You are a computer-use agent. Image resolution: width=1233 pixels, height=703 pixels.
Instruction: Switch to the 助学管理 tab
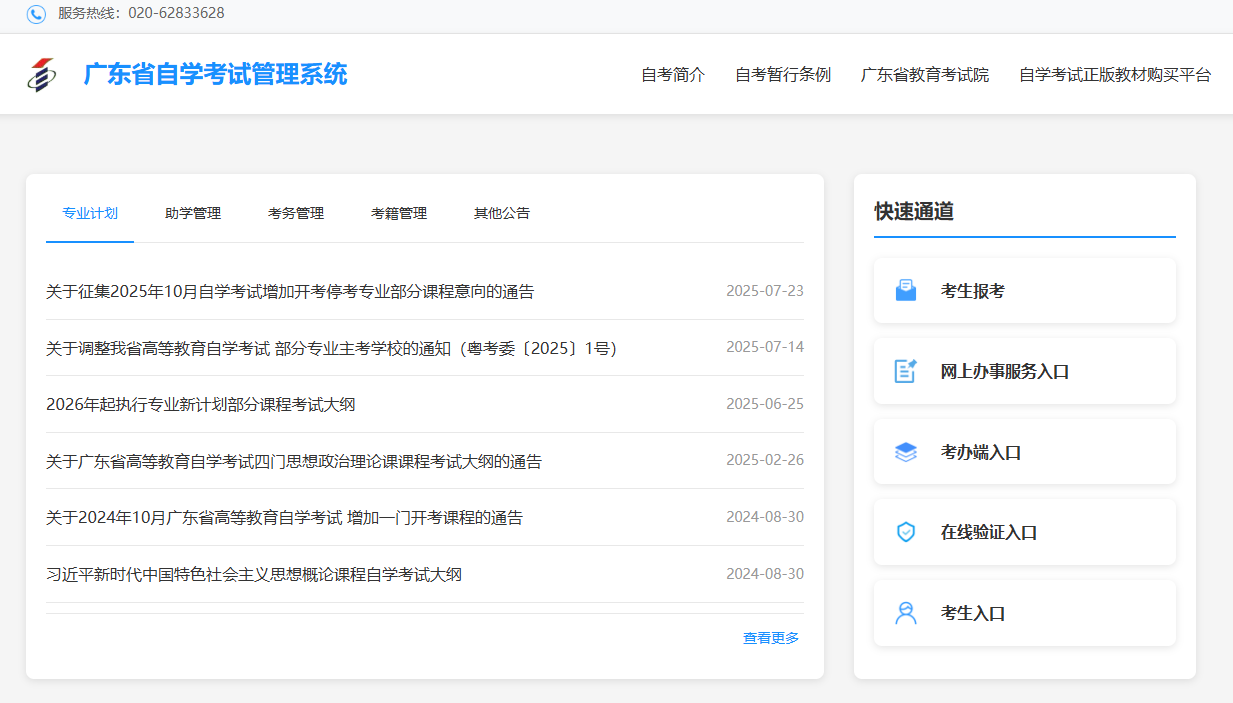tap(193, 213)
